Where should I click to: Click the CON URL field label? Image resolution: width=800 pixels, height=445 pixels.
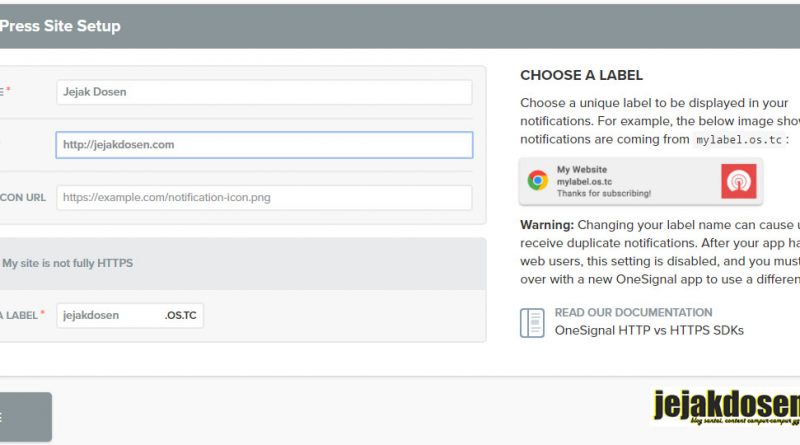point(23,197)
